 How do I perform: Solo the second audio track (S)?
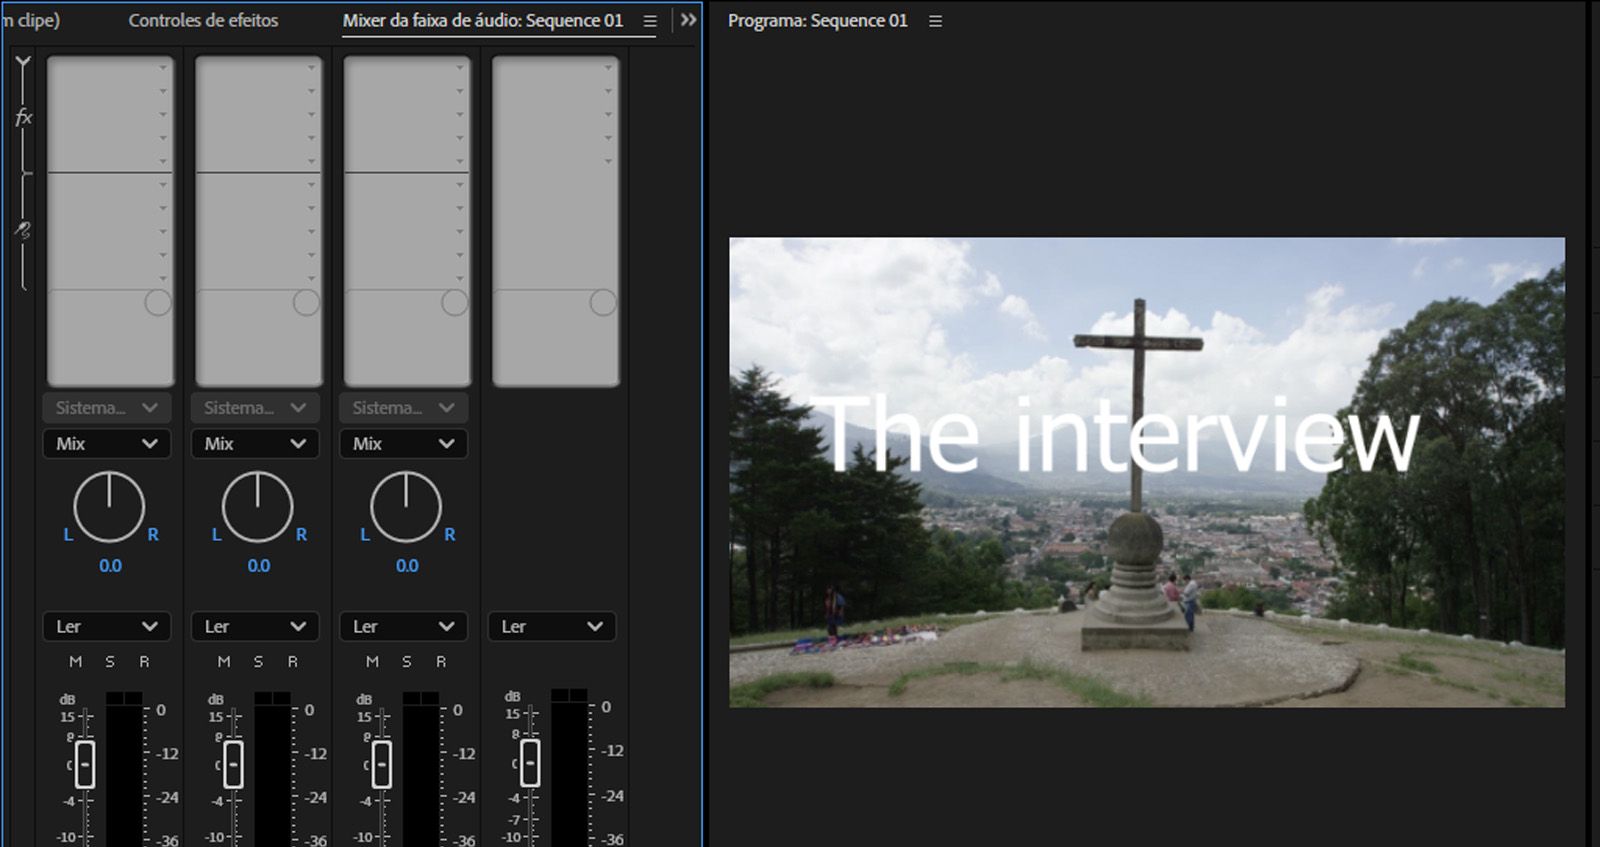point(258,662)
